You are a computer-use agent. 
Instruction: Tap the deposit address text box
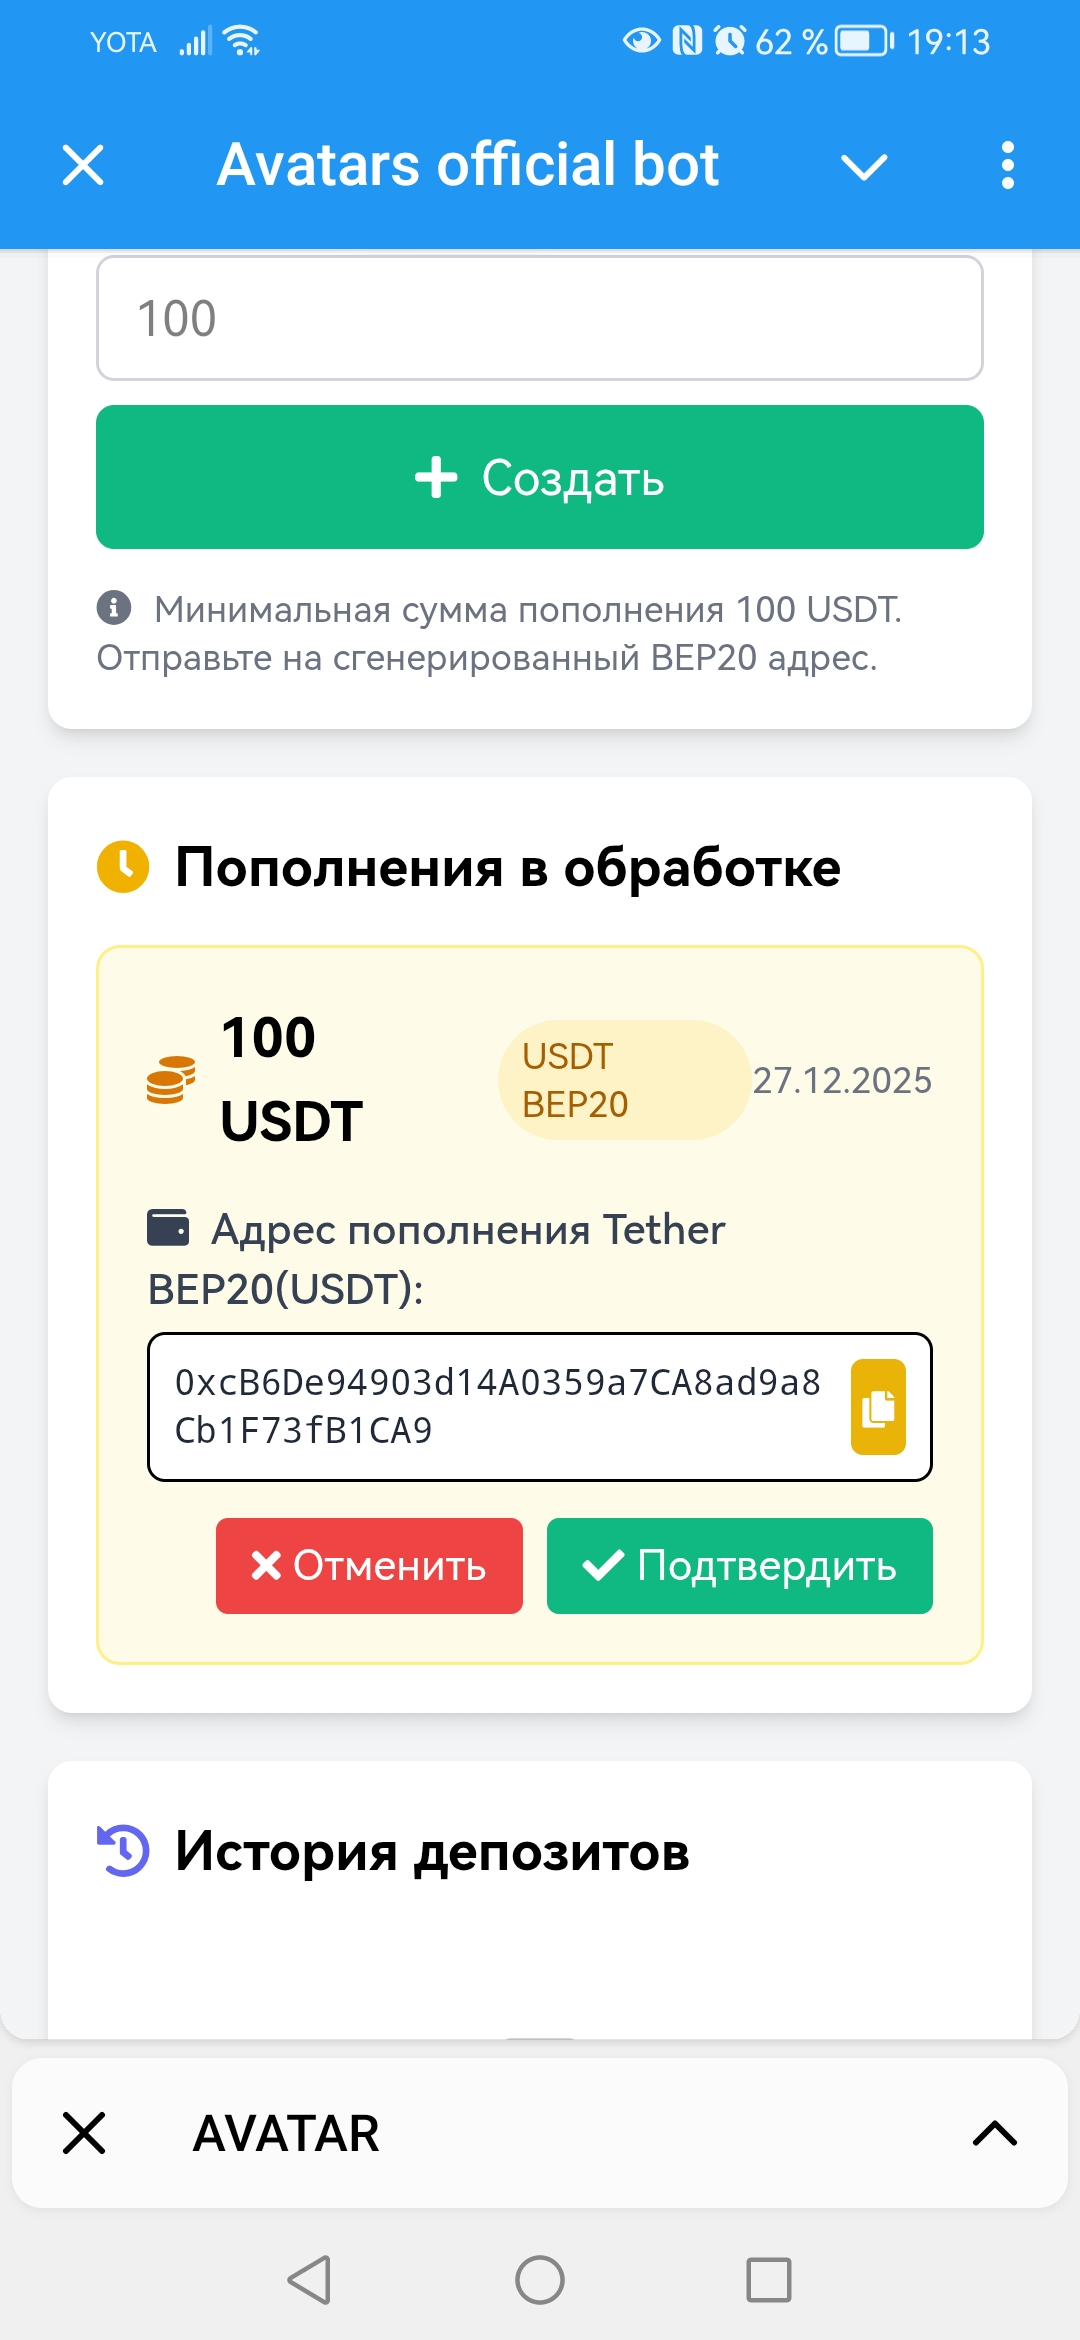click(x=498, y=1406)
